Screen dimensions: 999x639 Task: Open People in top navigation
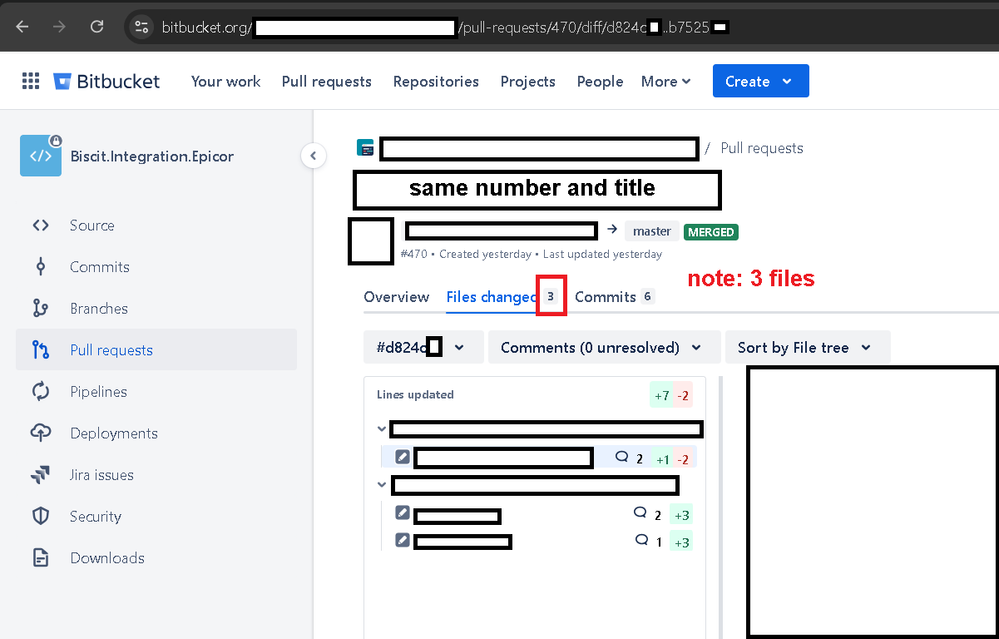(x=600, y=82)
